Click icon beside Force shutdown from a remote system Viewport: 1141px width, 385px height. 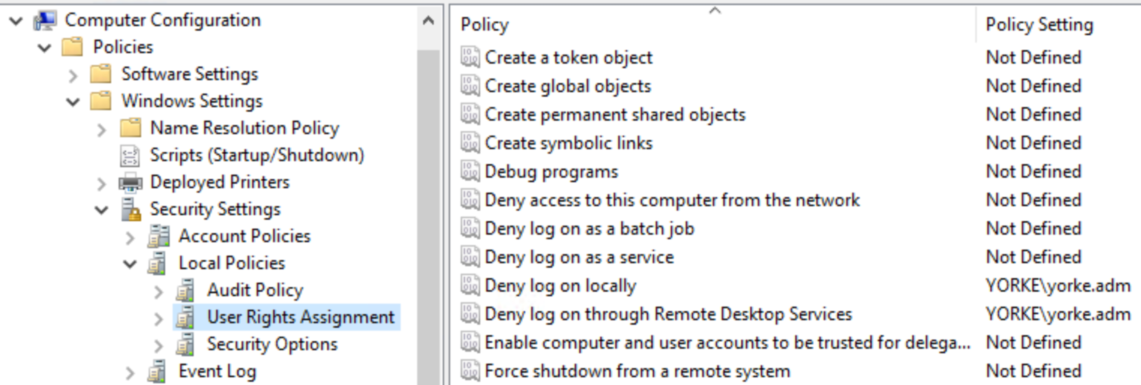tap(471, 371)
